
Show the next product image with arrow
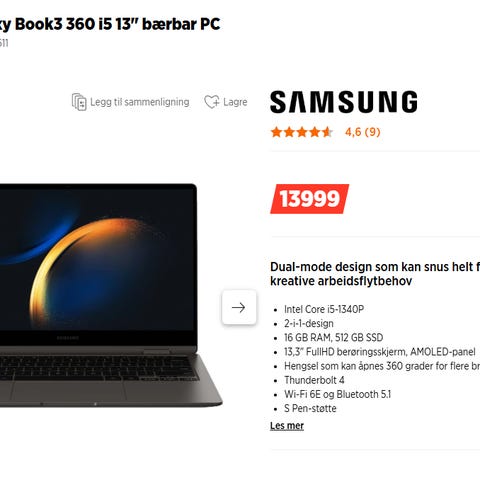point(239,307)
